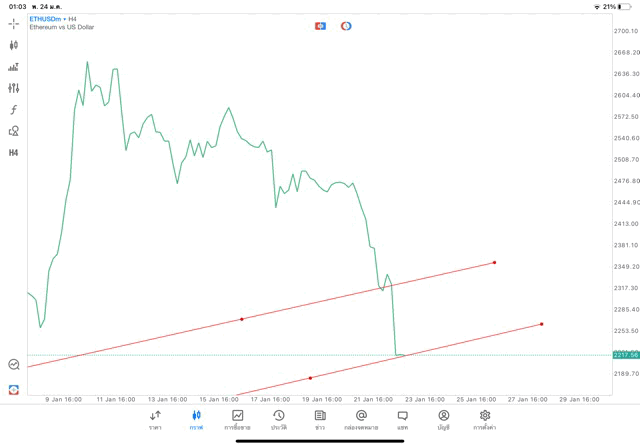Open the กล่องจดหมาย mailbox tab
Image resolution: width=640 pixels, height=447 pixels.
click(x=360, y=419)
